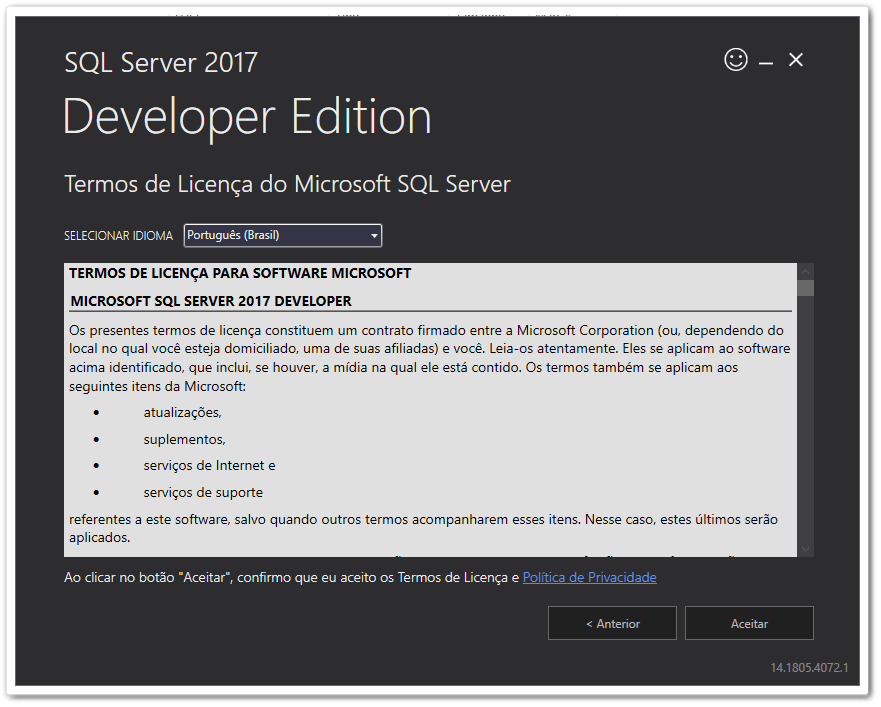The image size is (881, 707).
Task: Click the 'Developer Edition' heading
Action: (x=247, y=117)
